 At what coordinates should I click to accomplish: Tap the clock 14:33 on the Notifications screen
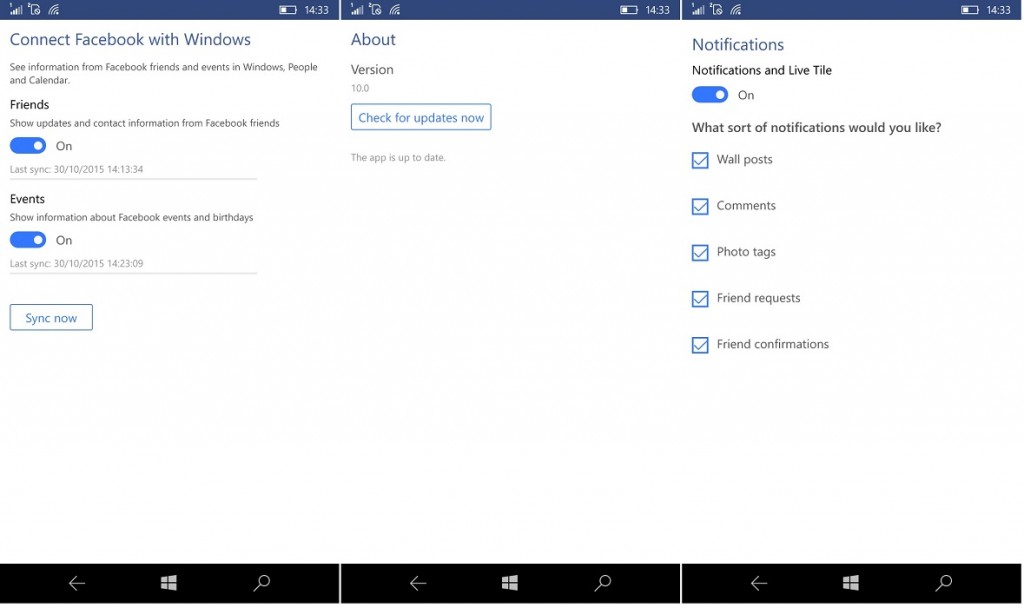tap(999, 10)
